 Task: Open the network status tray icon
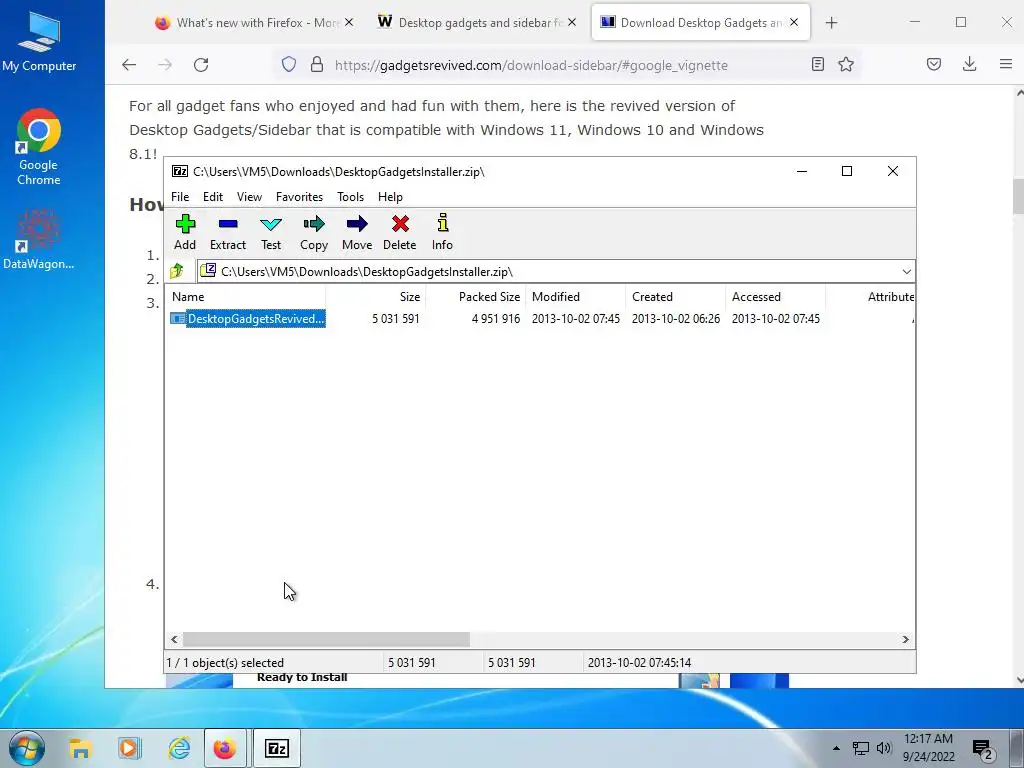coord(861,748)
